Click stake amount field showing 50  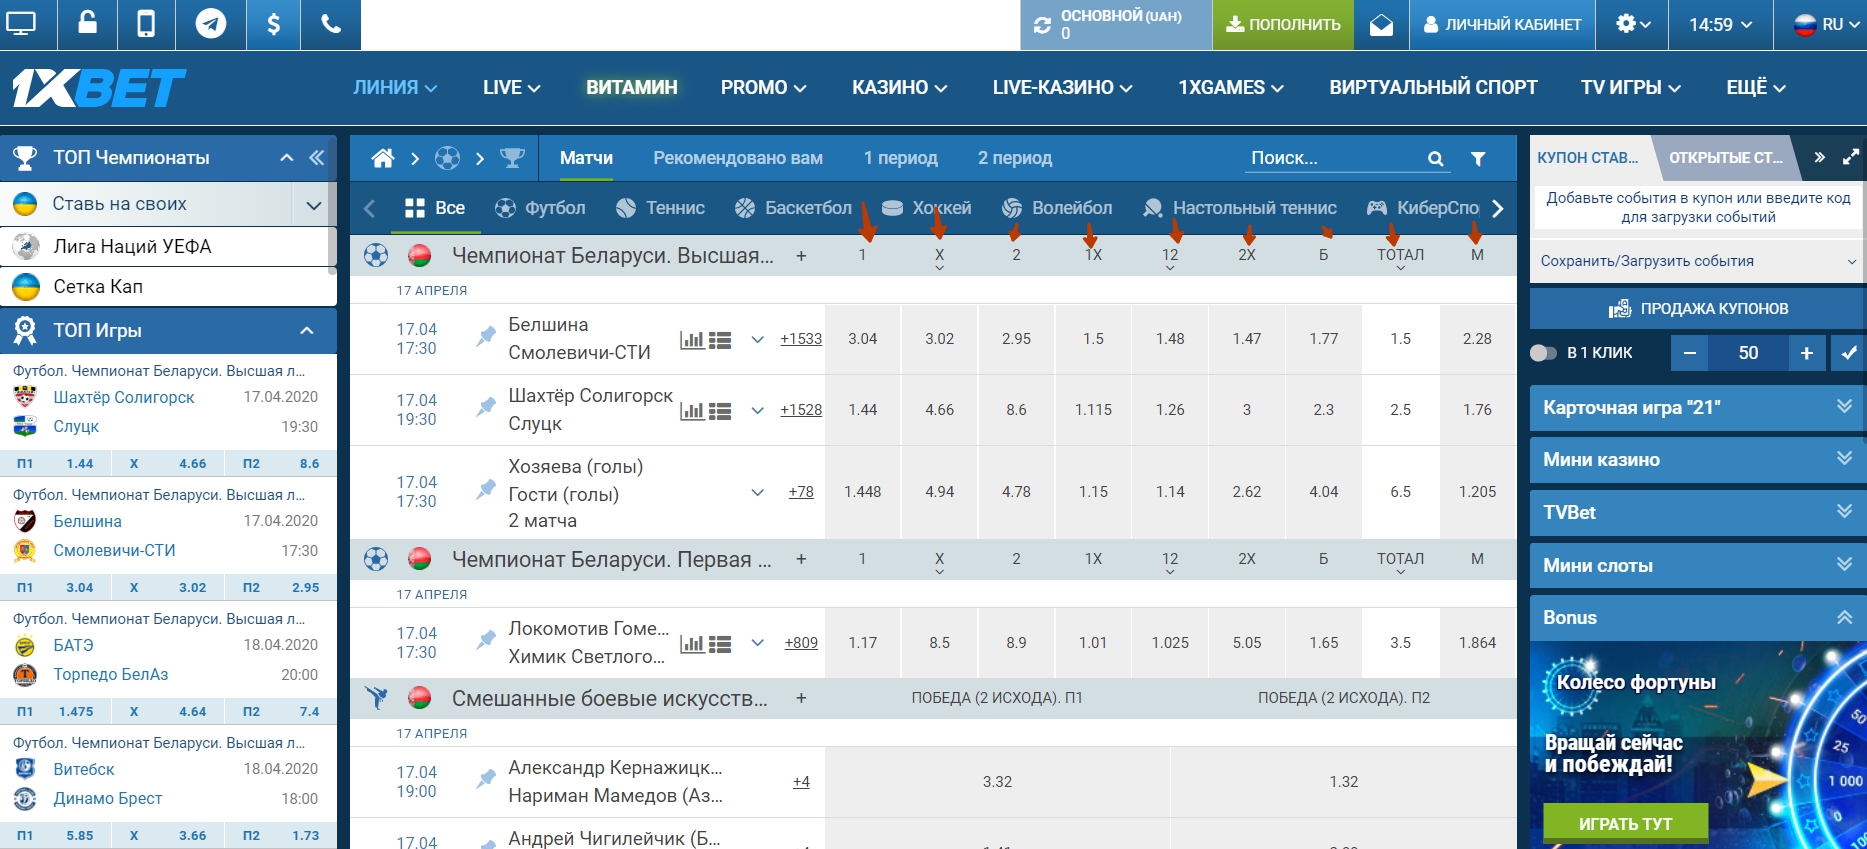tap(1748, 352)
